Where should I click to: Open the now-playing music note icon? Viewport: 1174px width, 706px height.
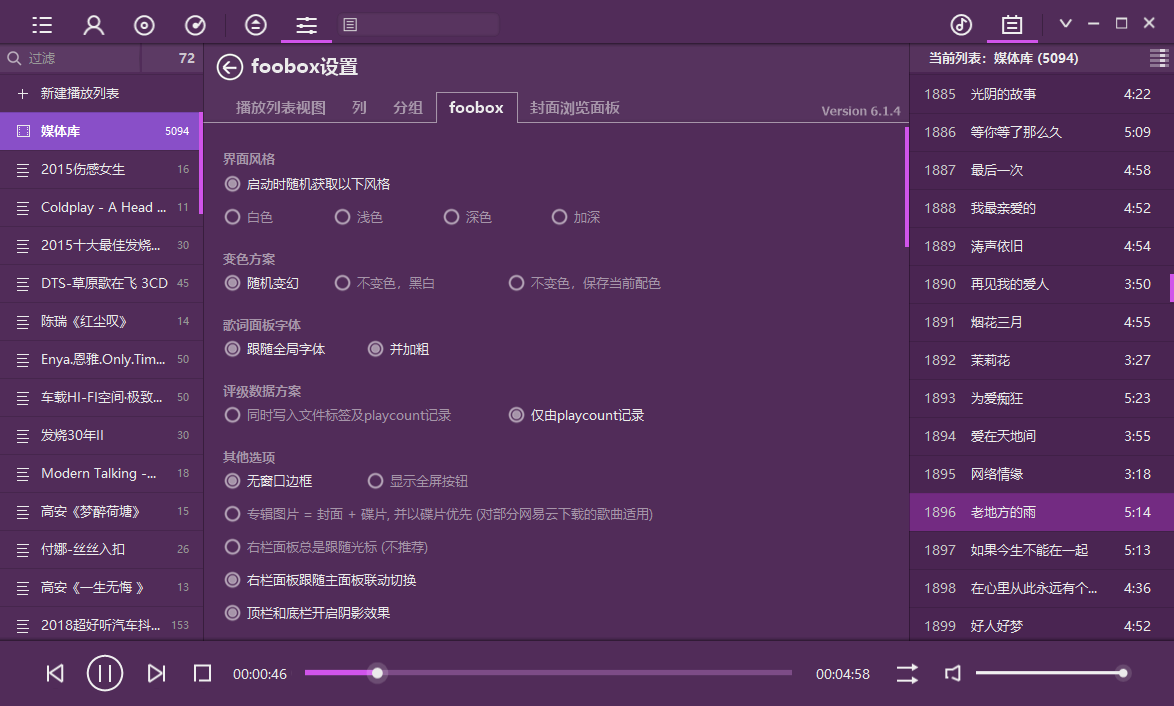(961, 25)
